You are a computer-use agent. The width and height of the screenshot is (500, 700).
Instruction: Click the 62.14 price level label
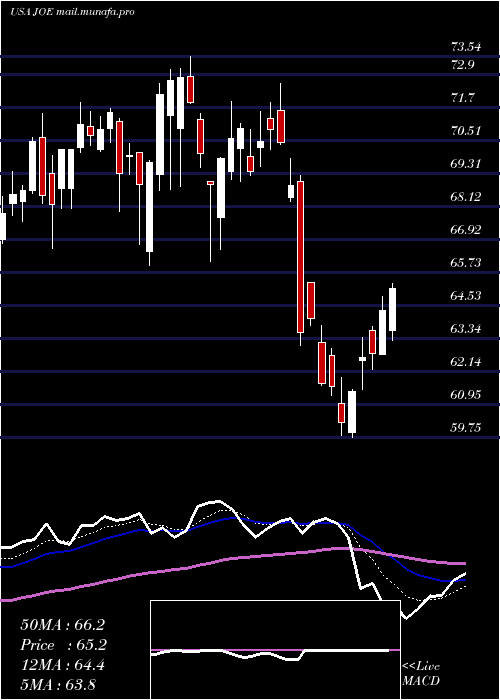[x=466, y=362]
